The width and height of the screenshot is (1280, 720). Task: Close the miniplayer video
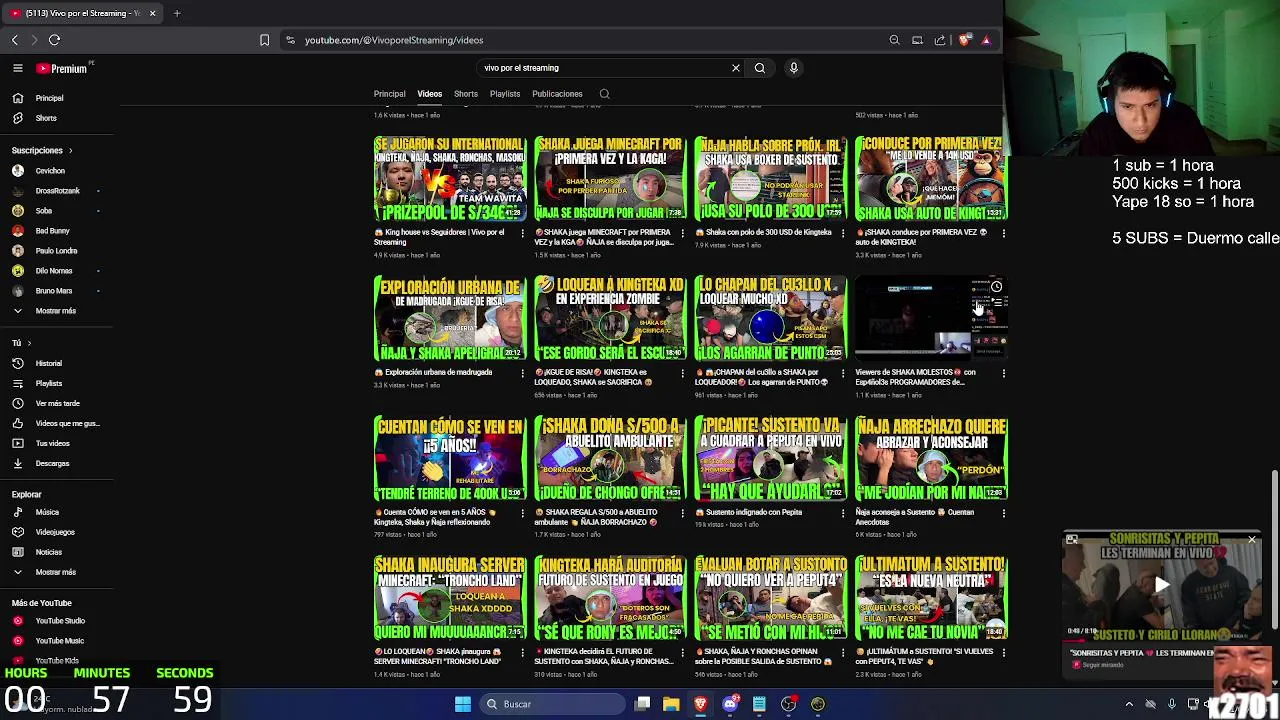[1252, 540]
